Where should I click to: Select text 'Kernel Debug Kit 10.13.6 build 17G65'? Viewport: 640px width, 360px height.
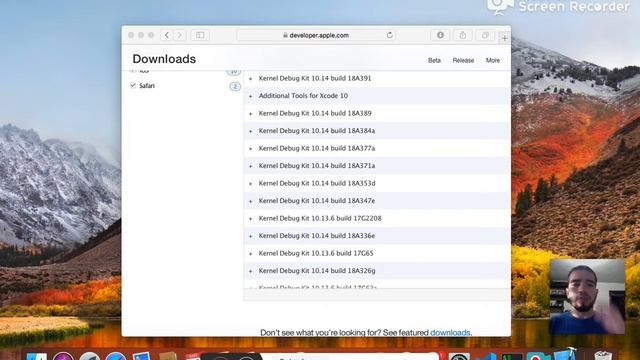pos(316,253)
